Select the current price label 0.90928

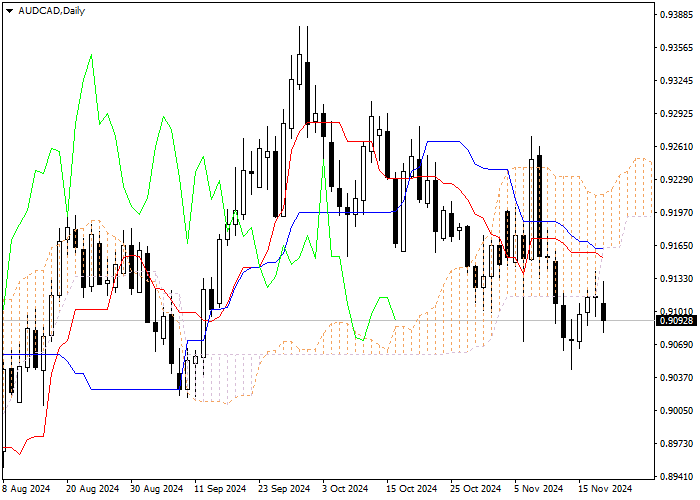click(x=676, y=321)
